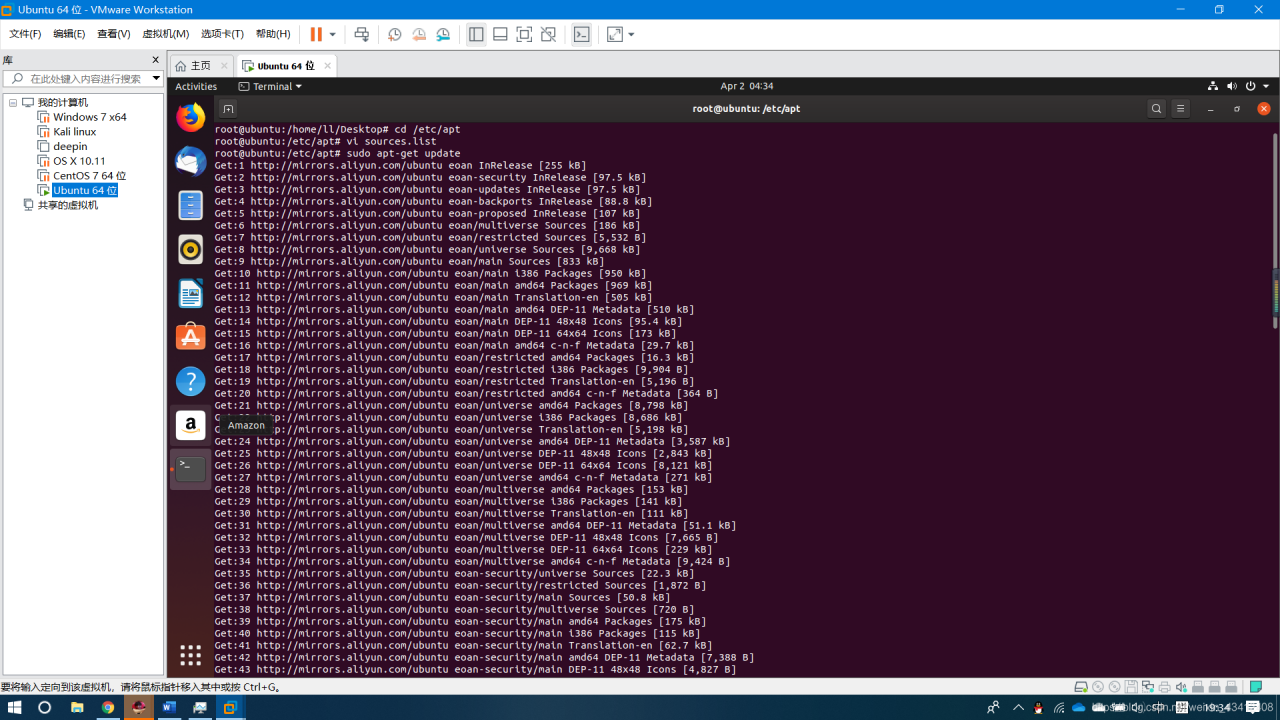Click the terminal search icon

(x=1156, y=109)
